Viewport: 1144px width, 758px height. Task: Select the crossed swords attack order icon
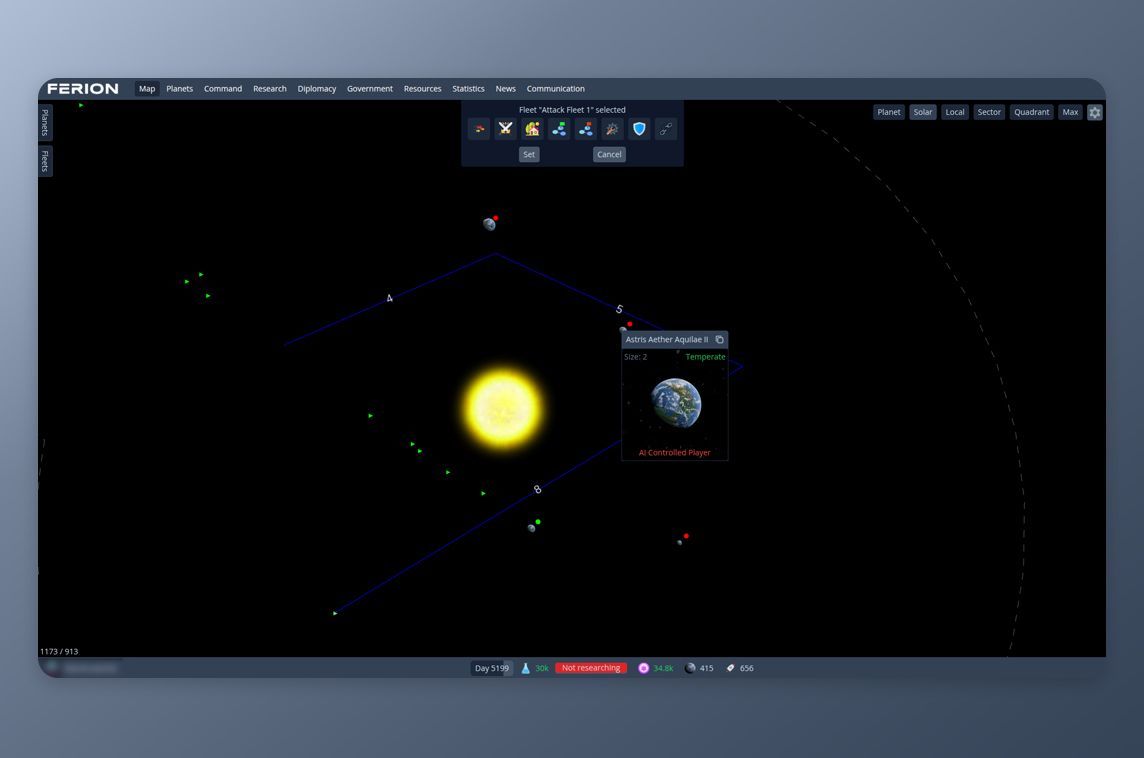pyautogui.click(x=505, y=129)
